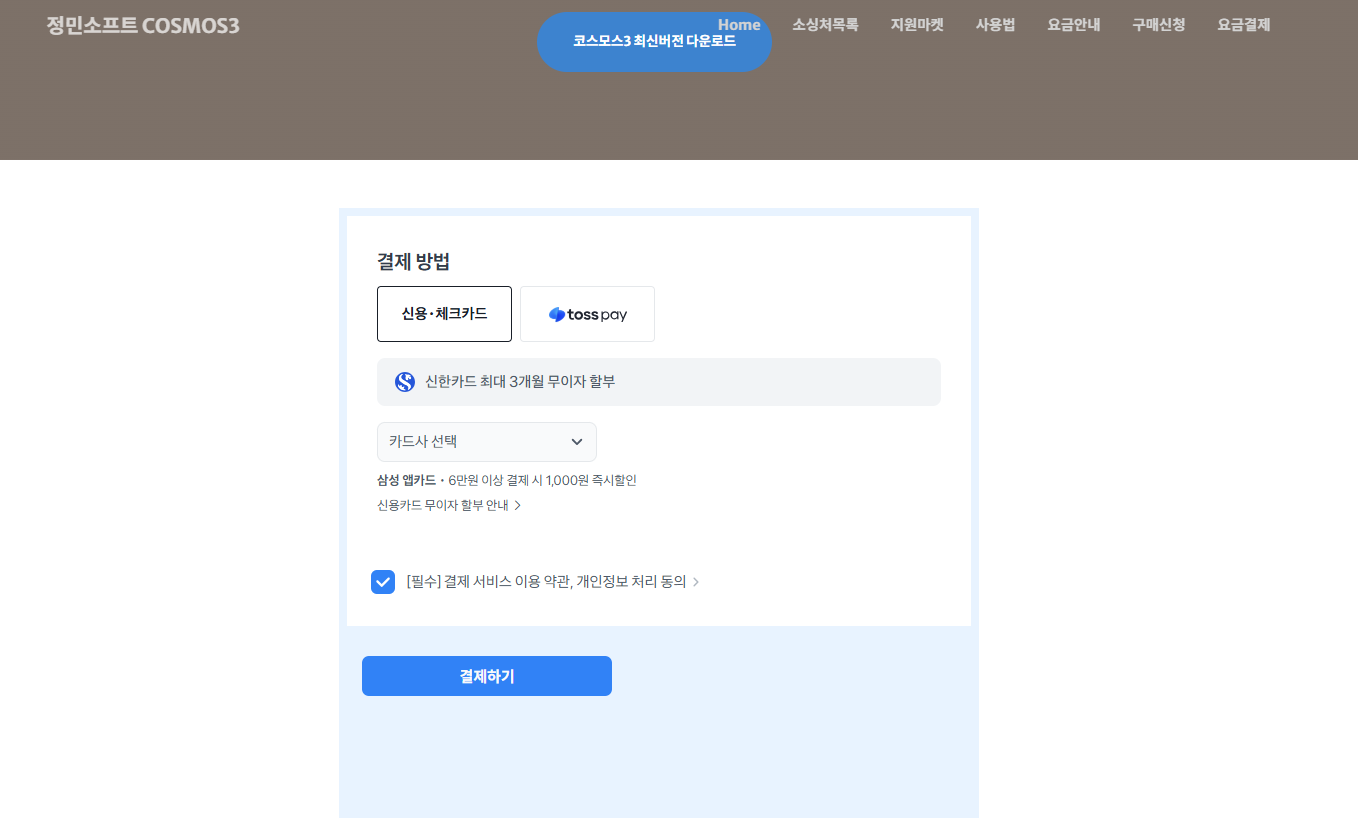Open the 요금안내 menu item
Screen dimensions: 1358x818
click(x=1074, y=25)
